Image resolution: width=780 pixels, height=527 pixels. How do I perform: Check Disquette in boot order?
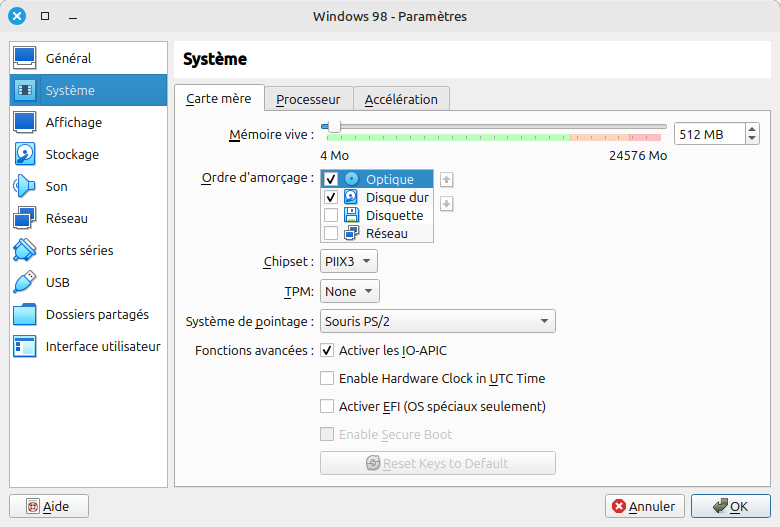click(331, 215)
